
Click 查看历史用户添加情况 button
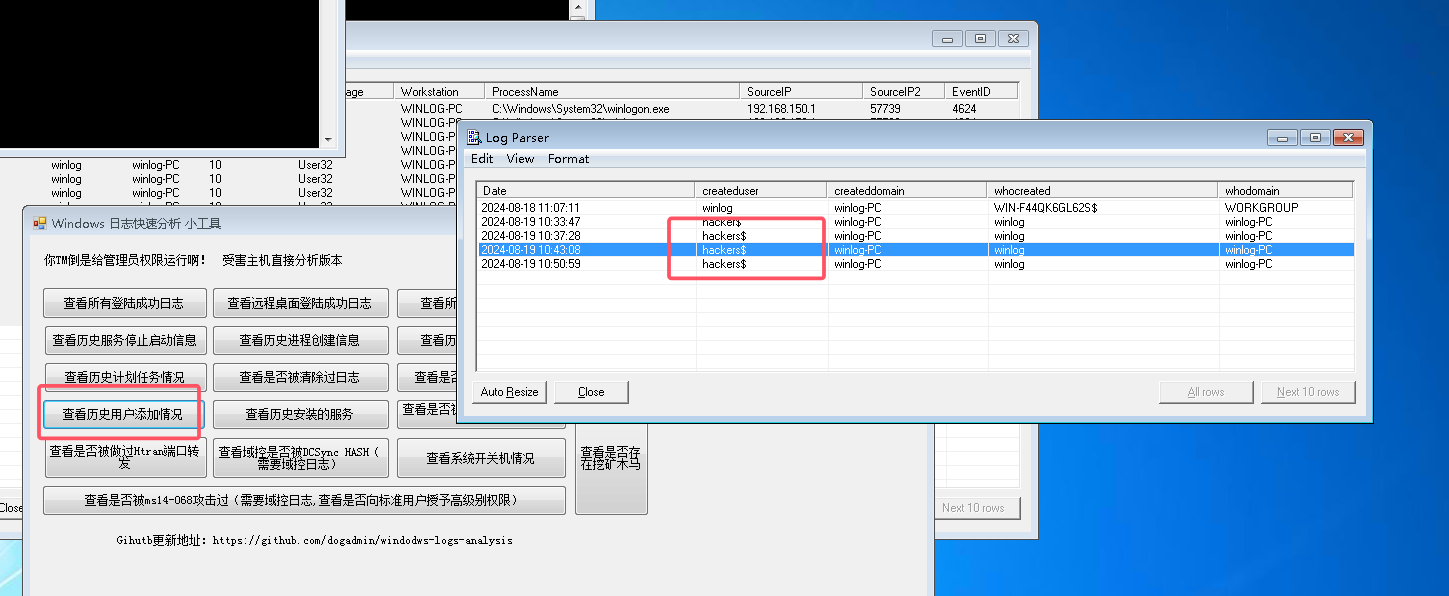point(124,414)
